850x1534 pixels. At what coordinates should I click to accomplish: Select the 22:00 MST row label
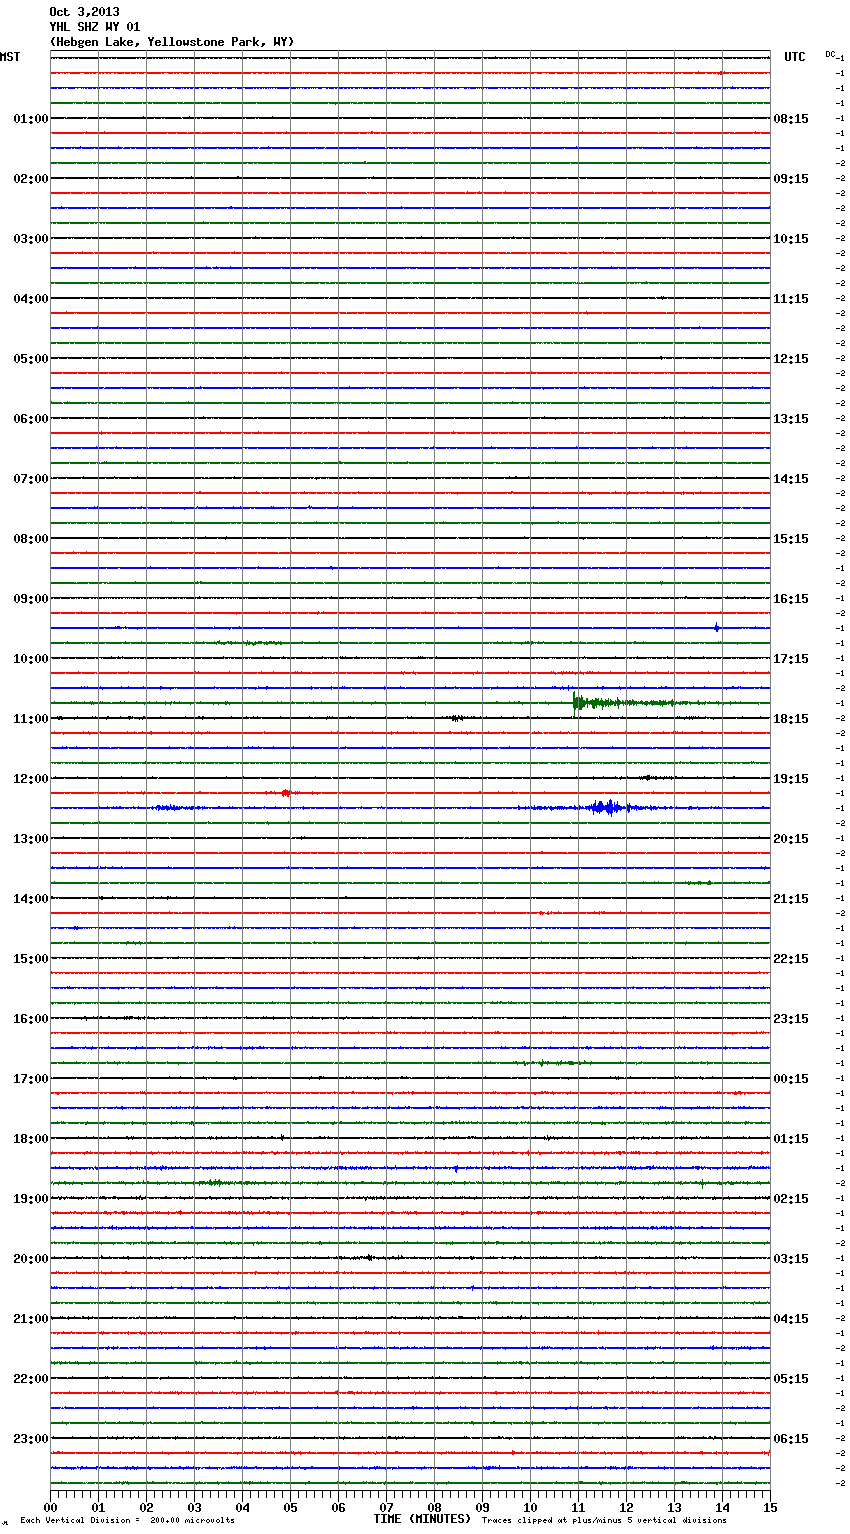coord(31,1379)
